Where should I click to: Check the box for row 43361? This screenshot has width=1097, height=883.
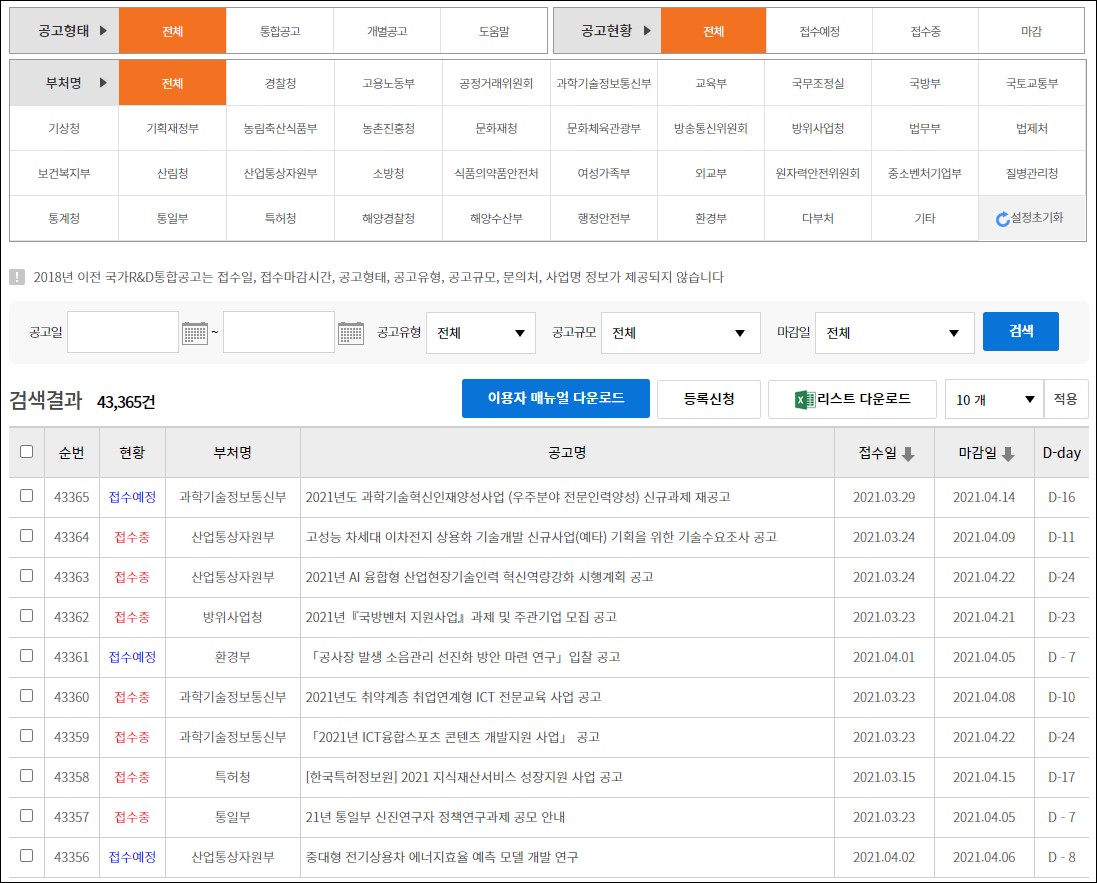(x=27, y=655)
